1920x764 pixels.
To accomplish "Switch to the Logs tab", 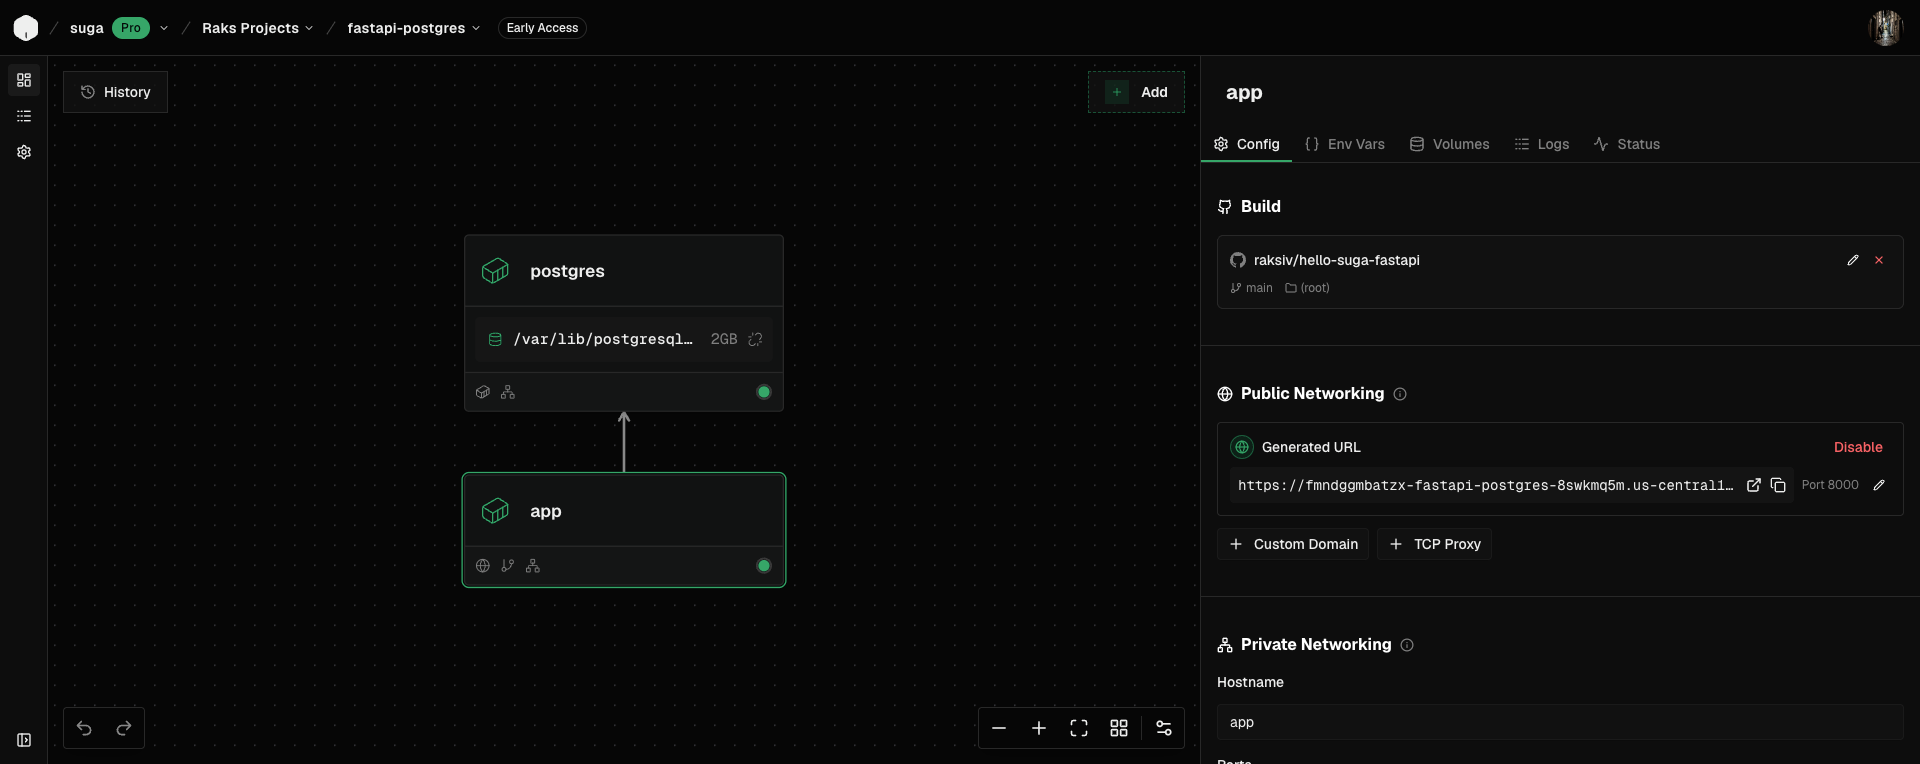I will point(1542,144).
